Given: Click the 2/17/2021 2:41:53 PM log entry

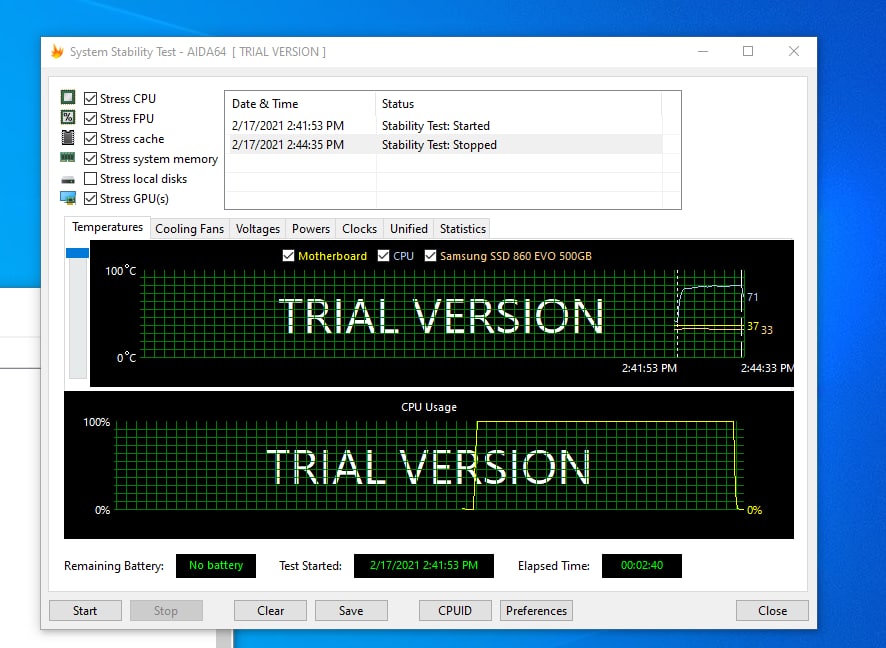Looking at the screenshot, I should click(288, 125).
